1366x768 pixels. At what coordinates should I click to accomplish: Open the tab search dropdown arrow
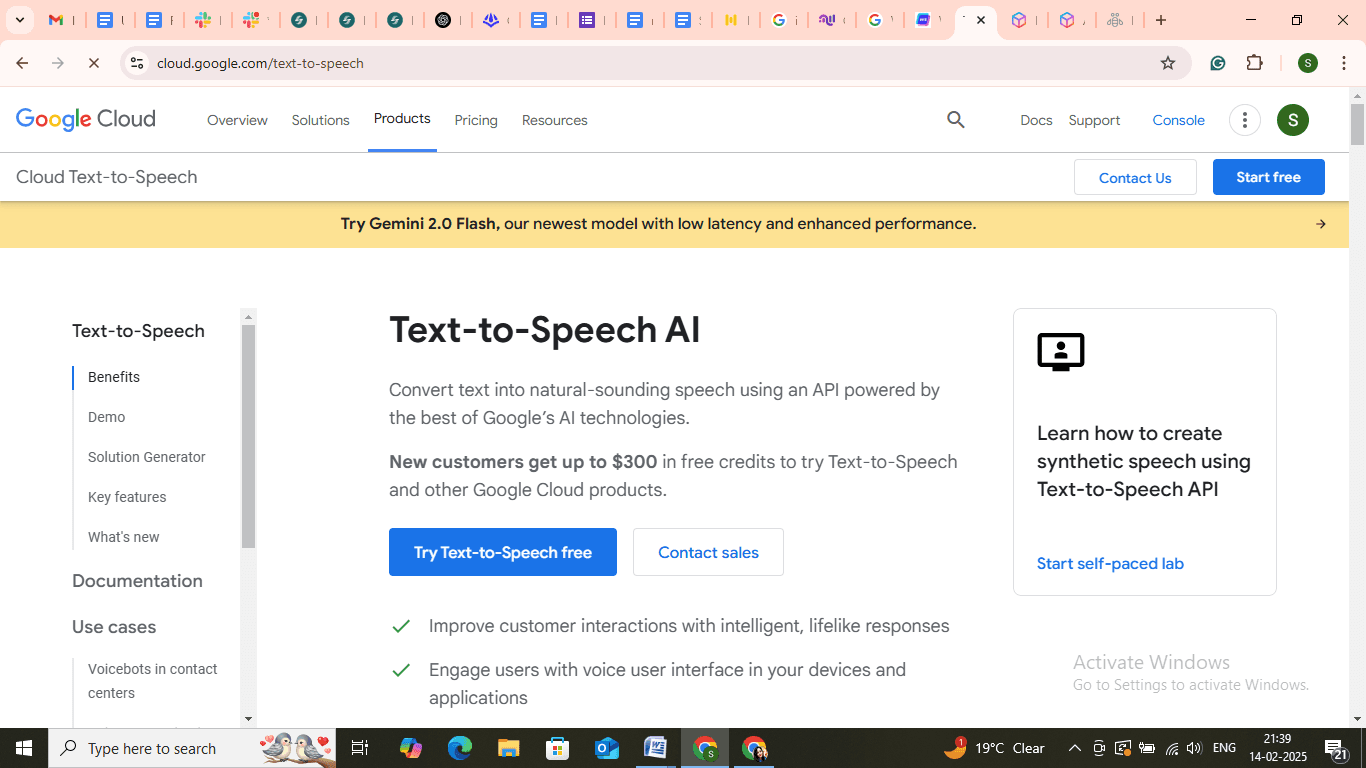pyautogui.click(x=19, y=20)
